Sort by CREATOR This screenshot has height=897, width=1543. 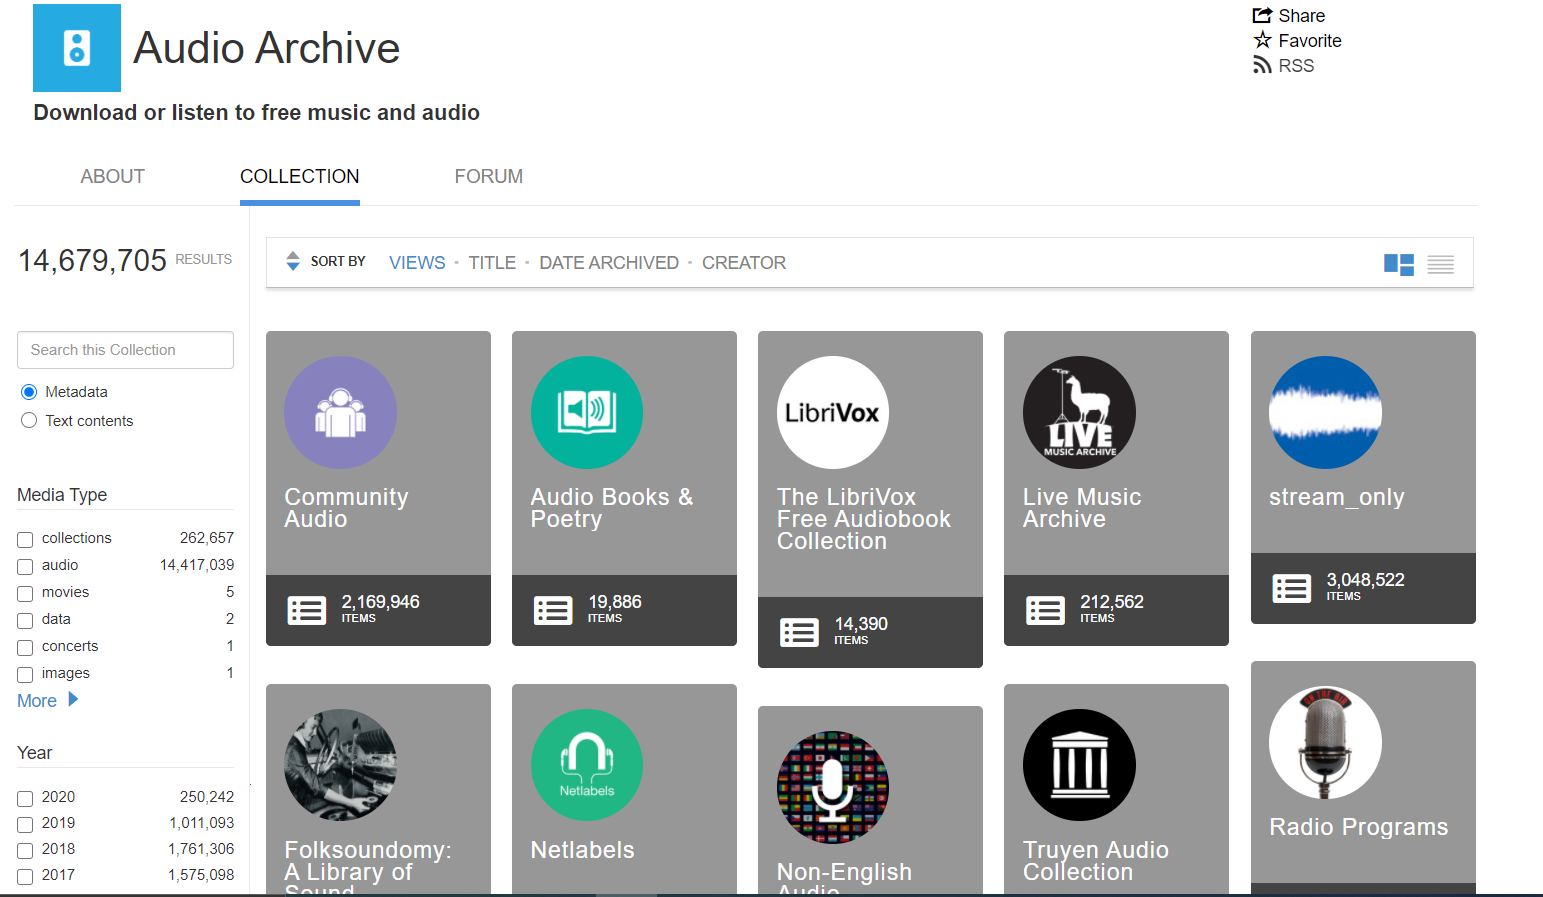744,262
